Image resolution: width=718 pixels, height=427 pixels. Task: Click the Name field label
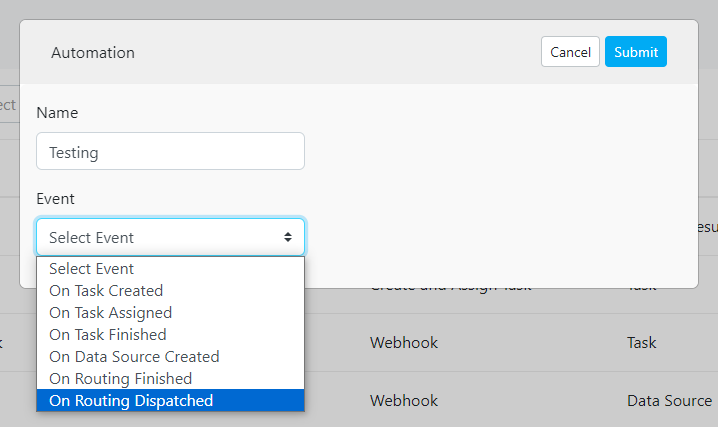pyautogui.click(x=57, y=113)
